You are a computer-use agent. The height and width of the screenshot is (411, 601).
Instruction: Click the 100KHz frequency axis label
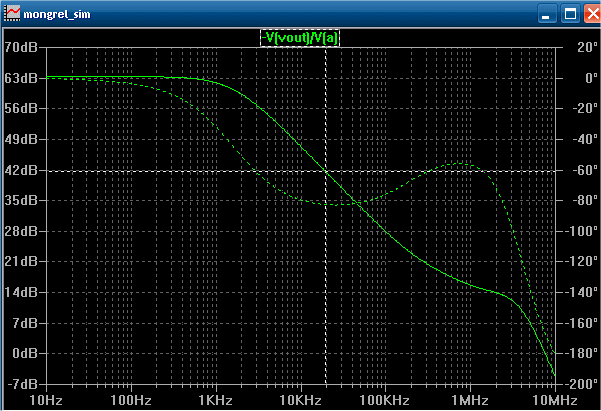[384, 401]
